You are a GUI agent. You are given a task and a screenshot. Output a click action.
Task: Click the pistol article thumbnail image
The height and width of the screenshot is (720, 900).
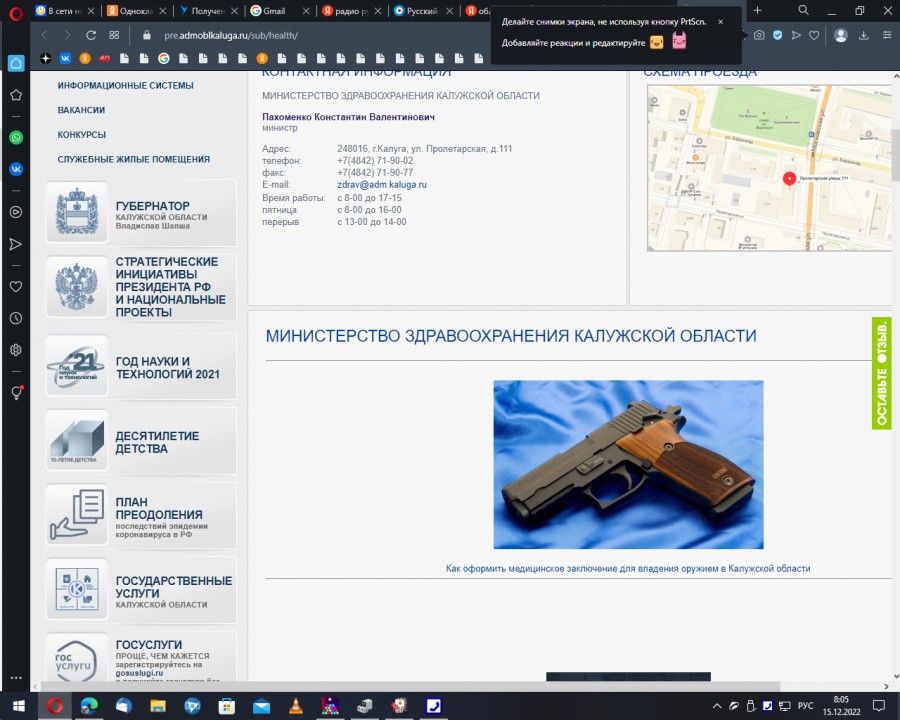(x=627, y=464)
